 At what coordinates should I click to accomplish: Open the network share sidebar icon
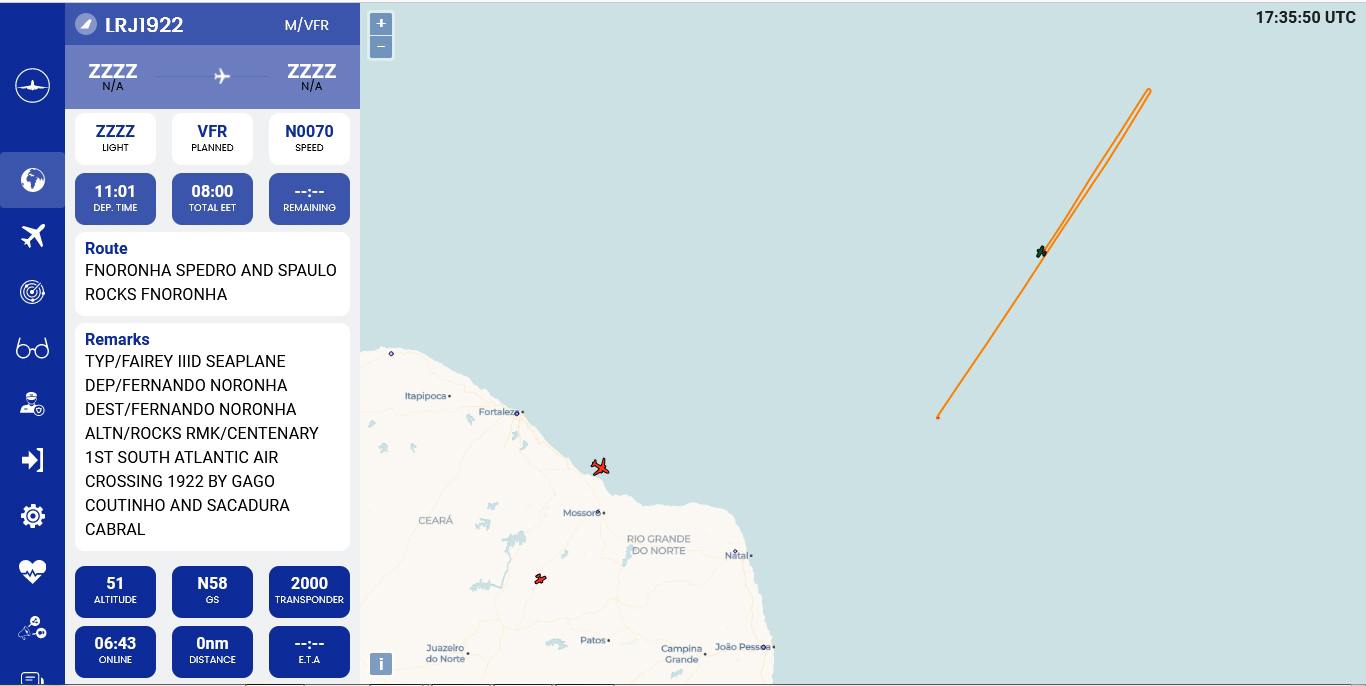coord(32,629)
